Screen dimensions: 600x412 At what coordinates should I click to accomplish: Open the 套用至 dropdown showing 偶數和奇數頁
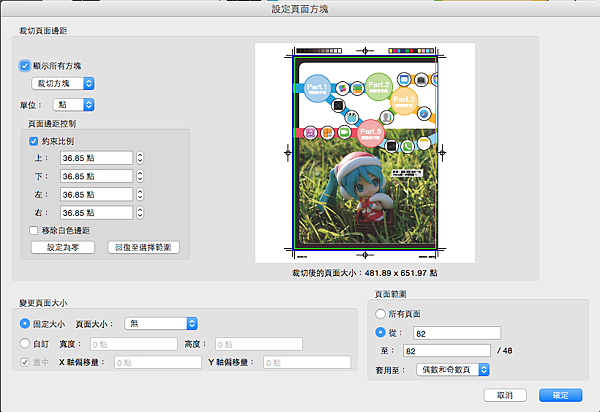coord(453,370)
